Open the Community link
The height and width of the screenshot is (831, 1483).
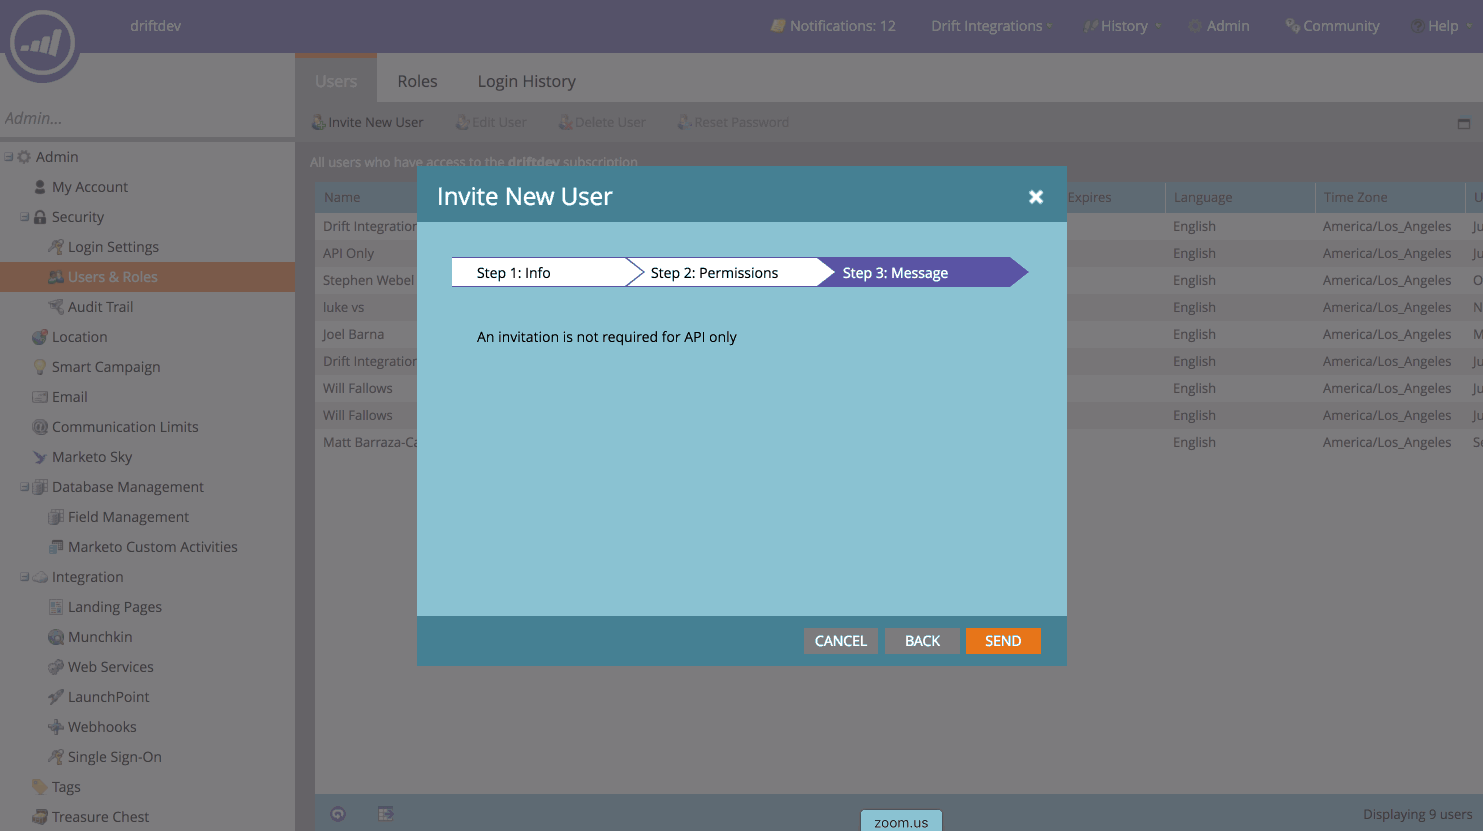tap(1332, 26)
